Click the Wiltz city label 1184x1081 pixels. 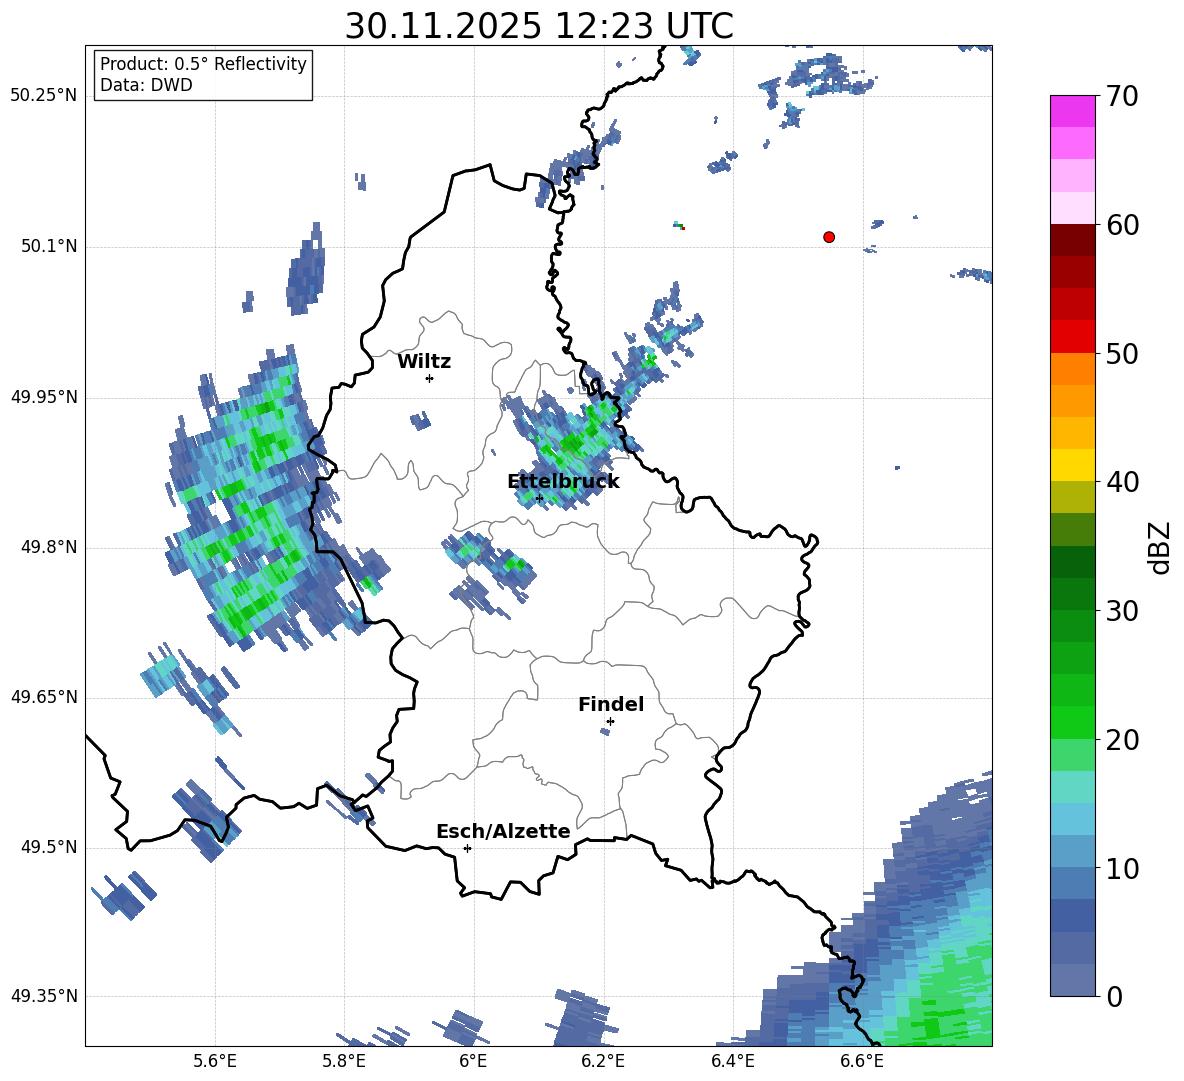[x=424, y=362]
